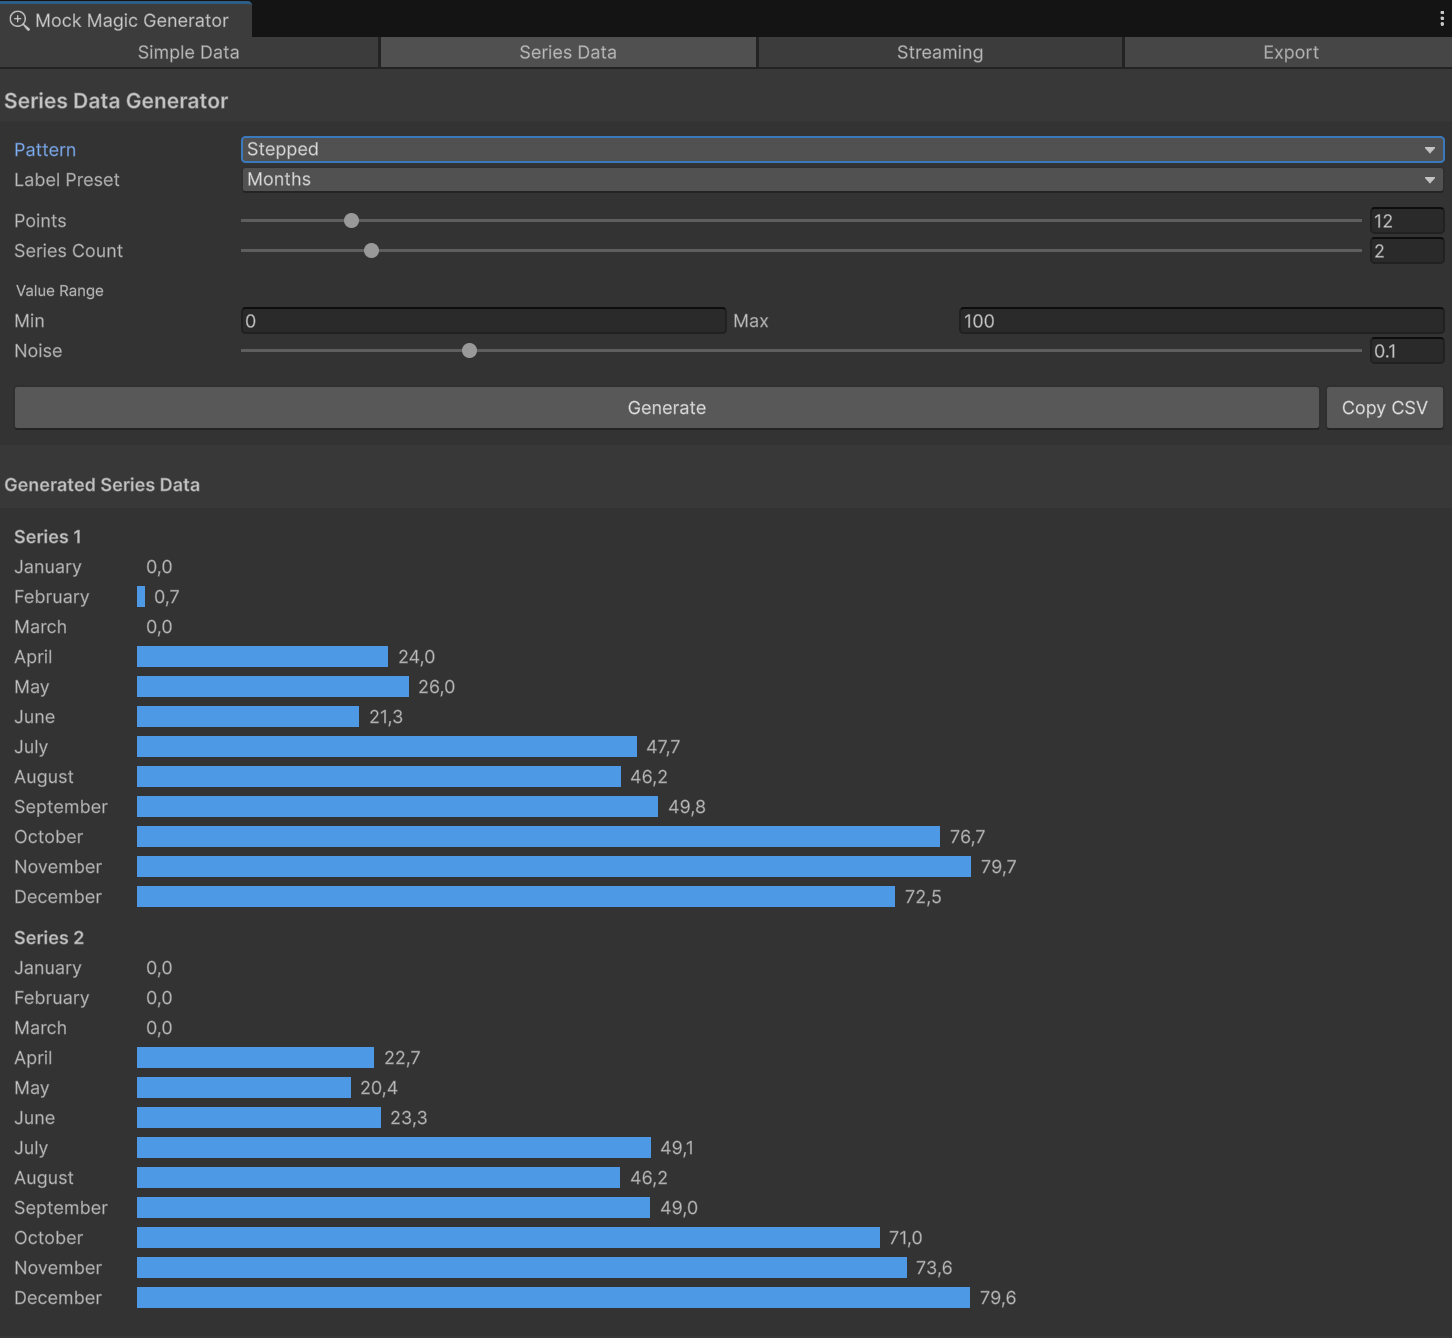Select the Mock Magic Generator window tab
This screenshot has height=1338, width=1452.
pos(126,20)
